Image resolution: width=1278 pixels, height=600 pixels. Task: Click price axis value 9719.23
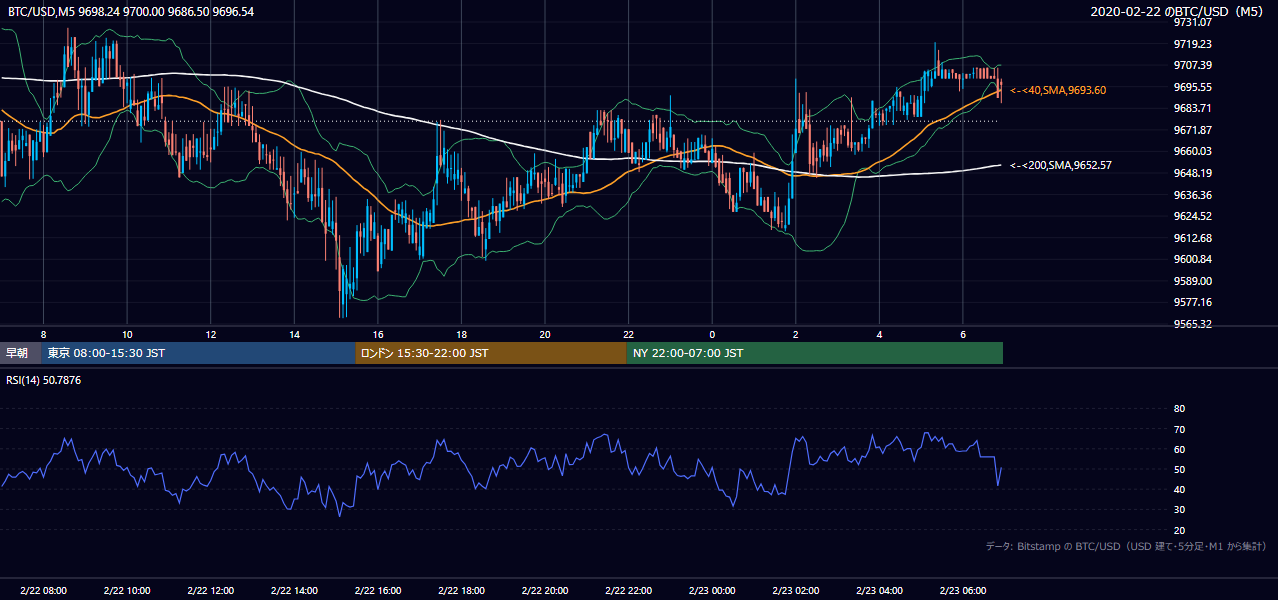click(x=1193, y=44)
